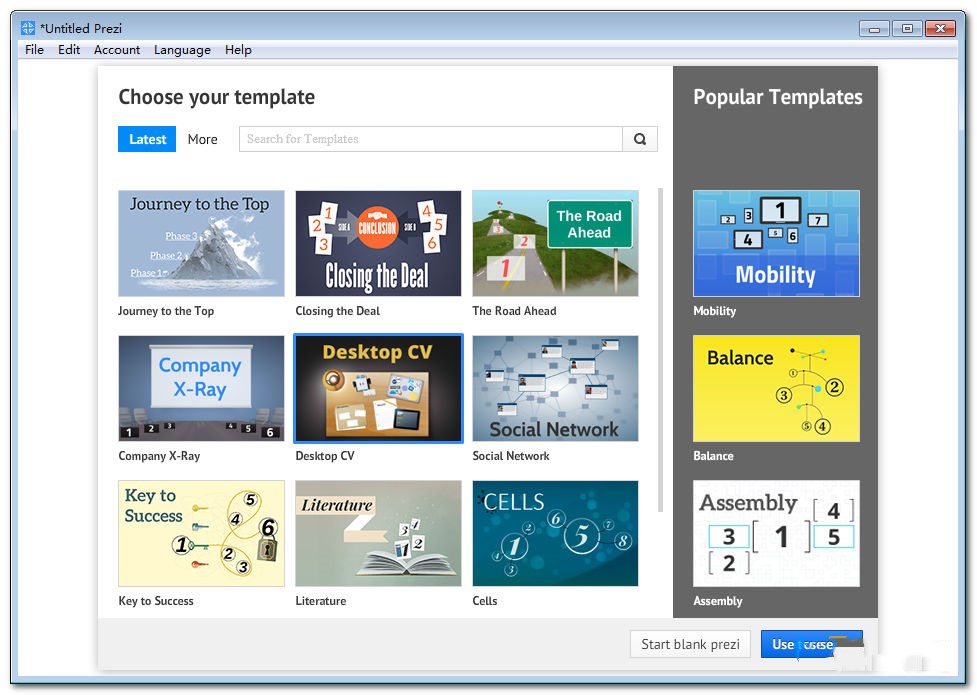Select the Company X-Ray template thumbnail
The image size is (977, 695).
click(201, 388)
